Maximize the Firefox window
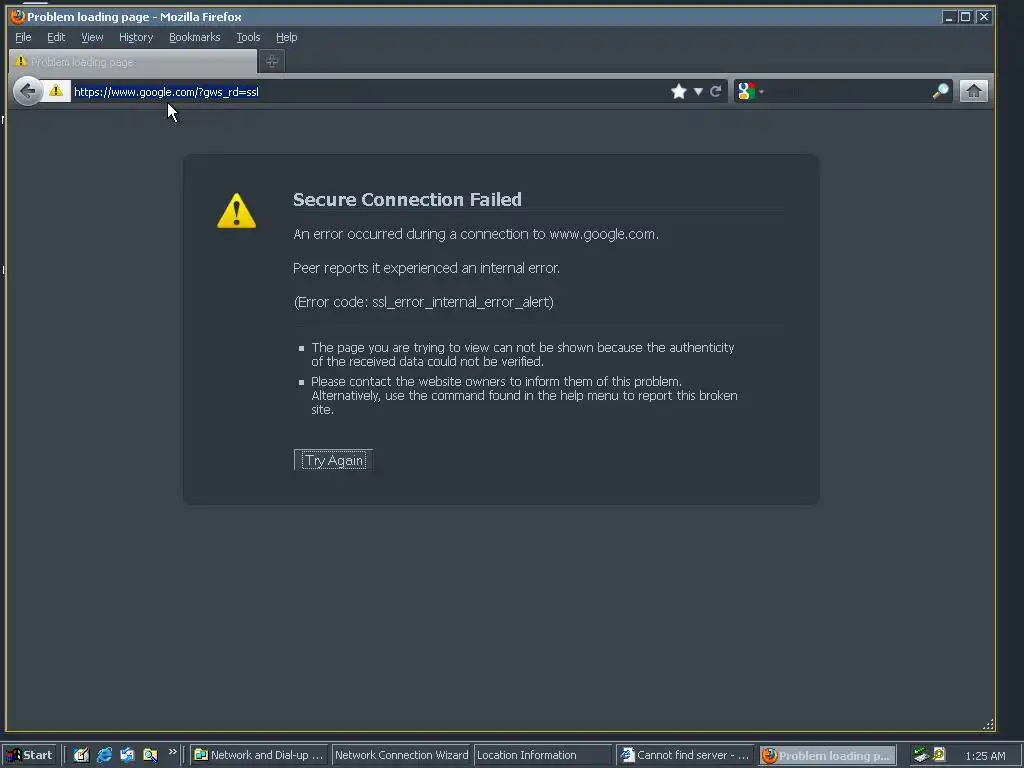 coord(965,17)
